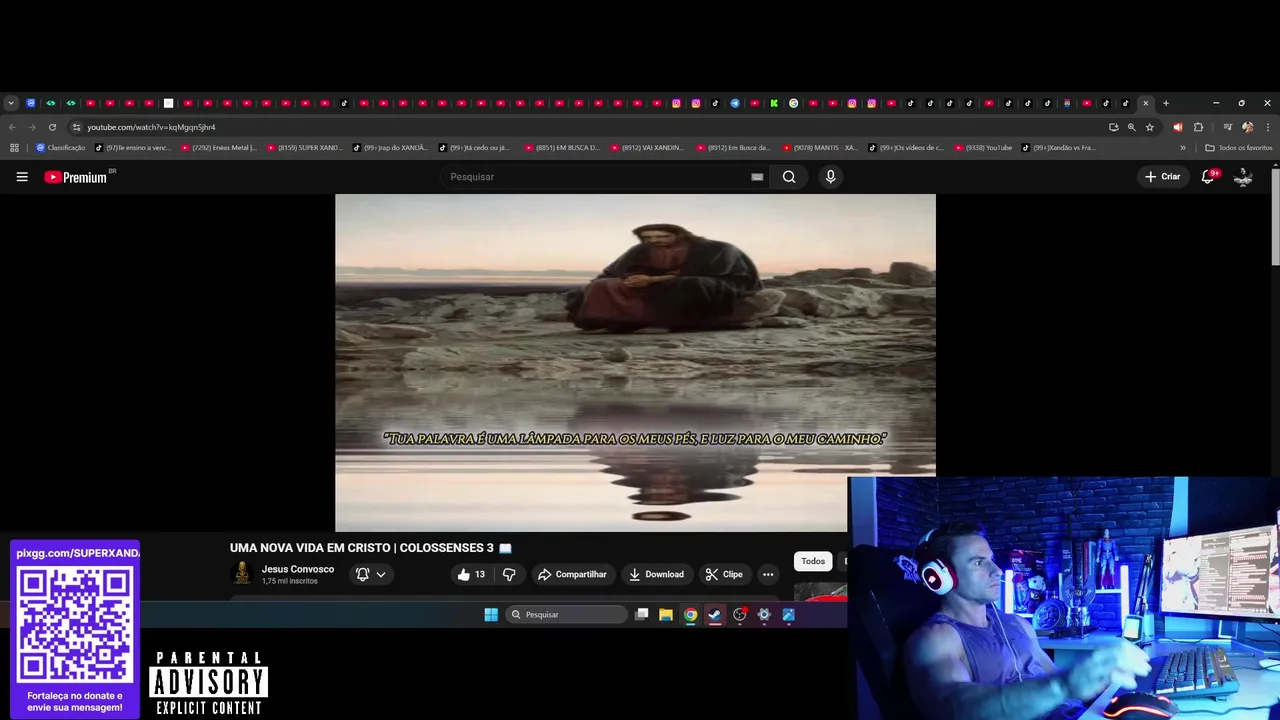
Task: Open Windows Task View icon
Action: 642,615
